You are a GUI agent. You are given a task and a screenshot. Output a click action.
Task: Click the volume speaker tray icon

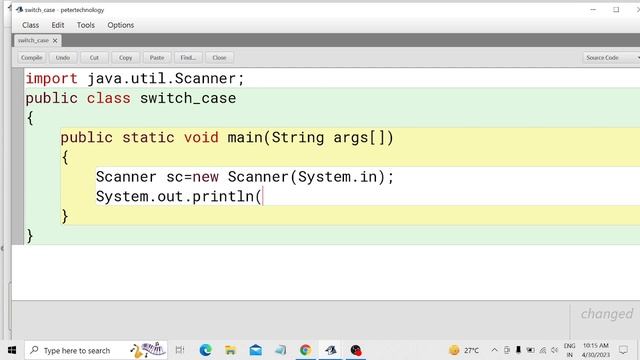[x=554, y=350]
